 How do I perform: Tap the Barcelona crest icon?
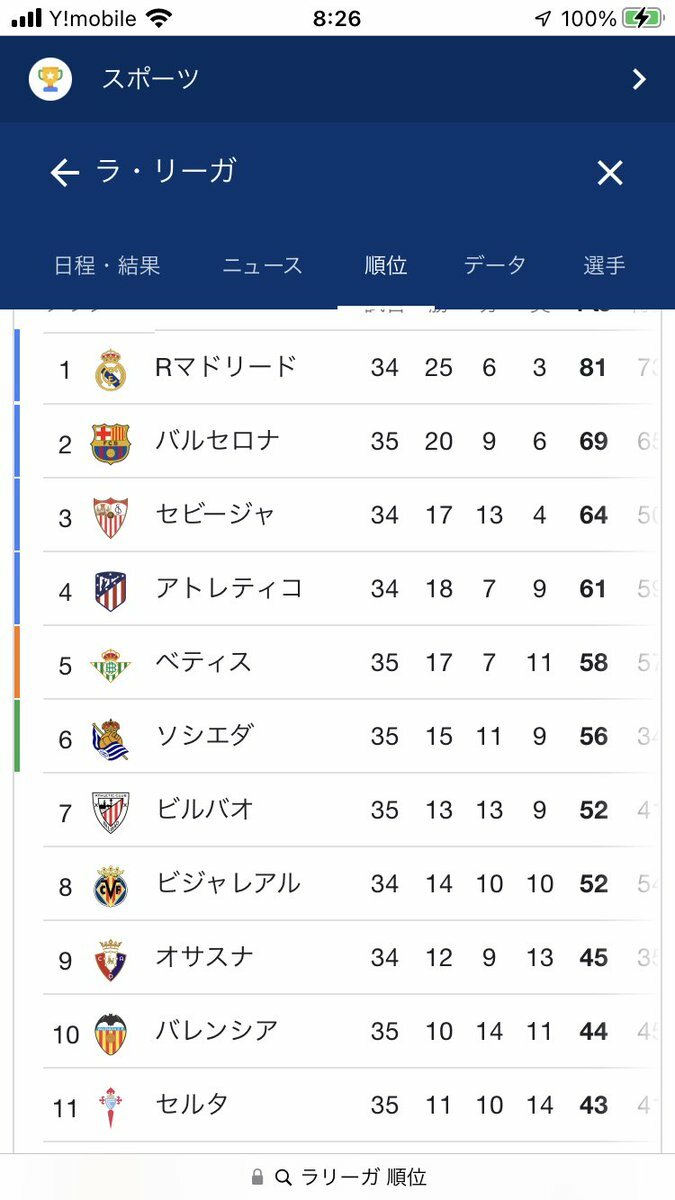pos(111,443)
